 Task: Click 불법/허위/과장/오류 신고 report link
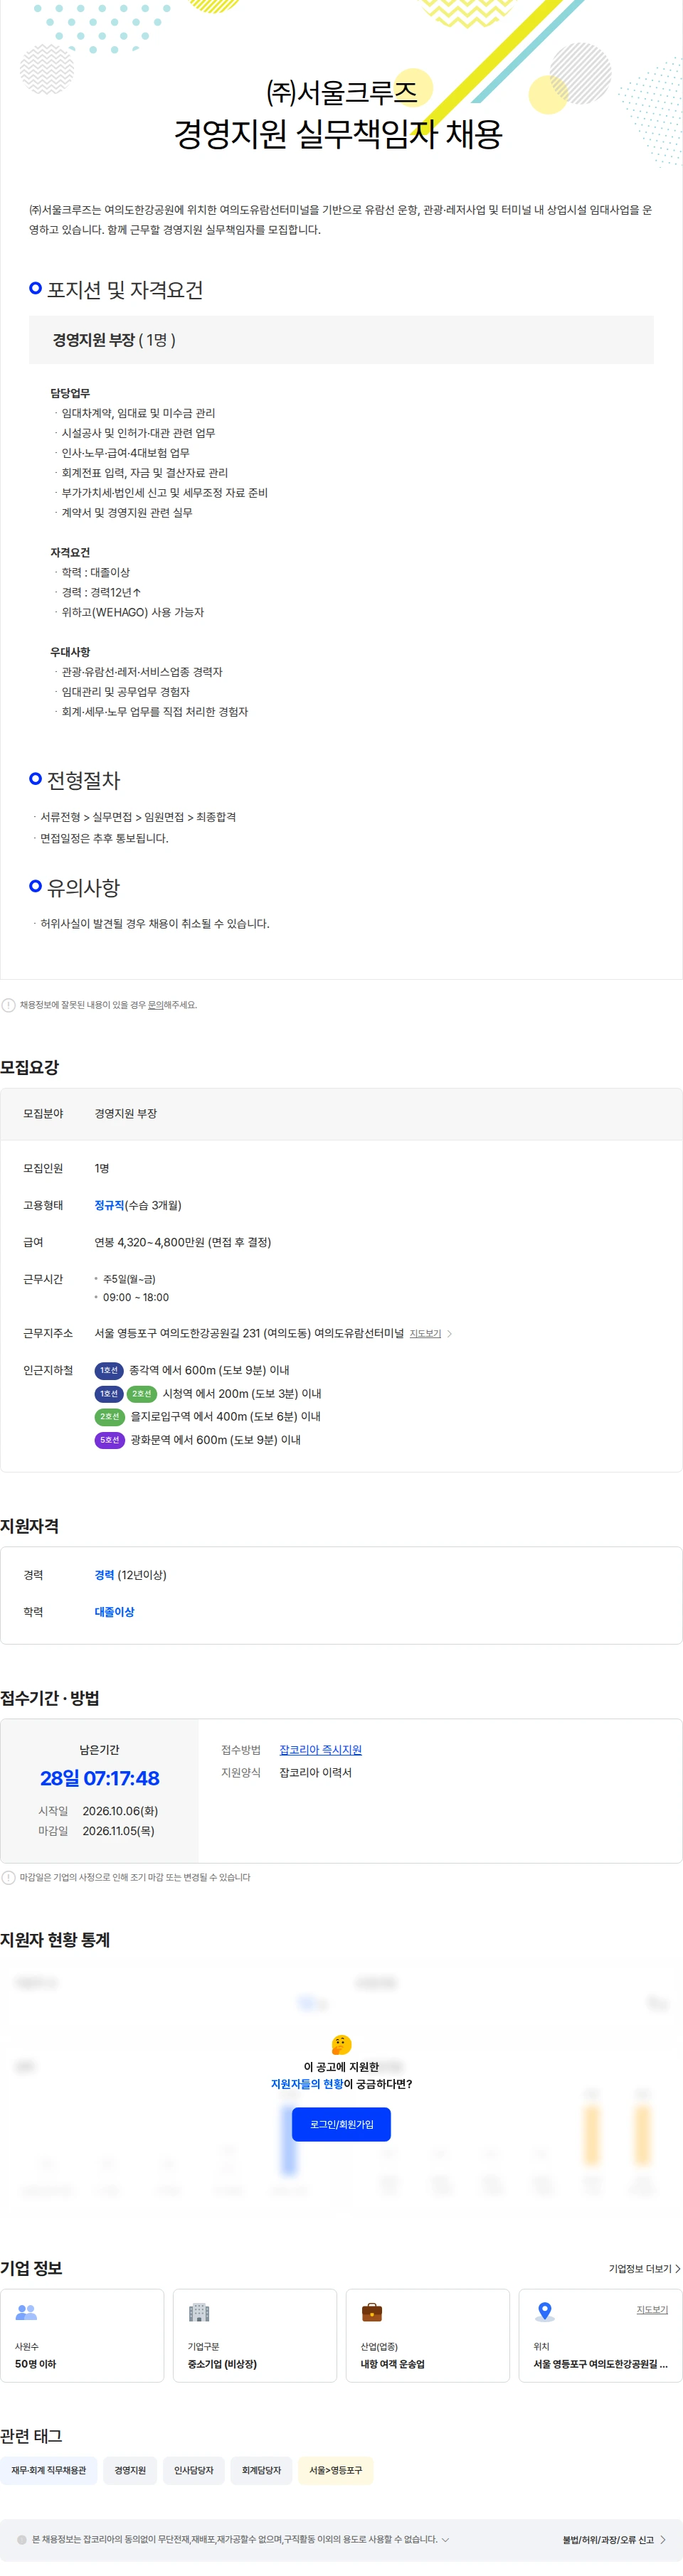click(608, 2540)
